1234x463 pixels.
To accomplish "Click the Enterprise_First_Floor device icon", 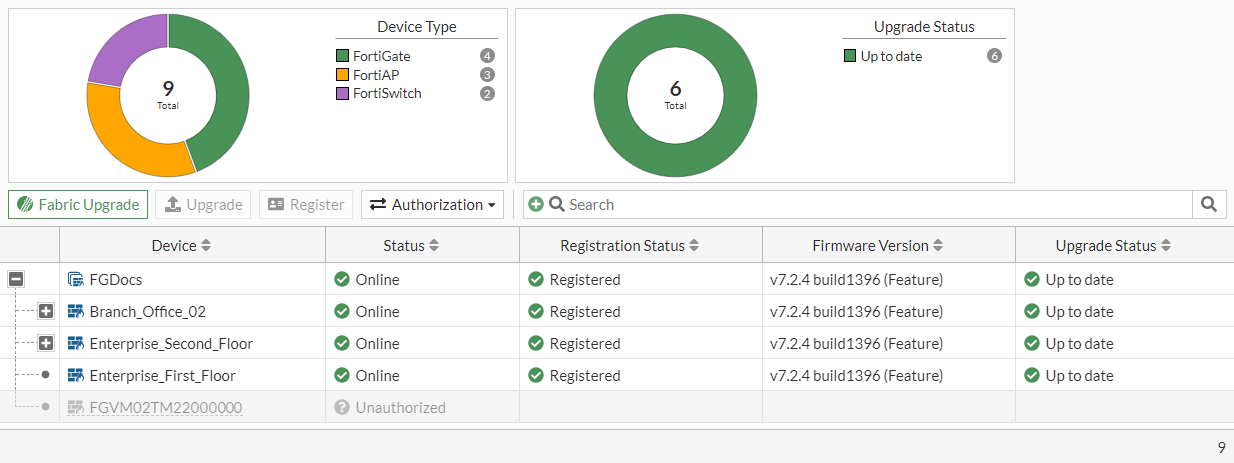I will pyautogui.click(x=75, y=376).
